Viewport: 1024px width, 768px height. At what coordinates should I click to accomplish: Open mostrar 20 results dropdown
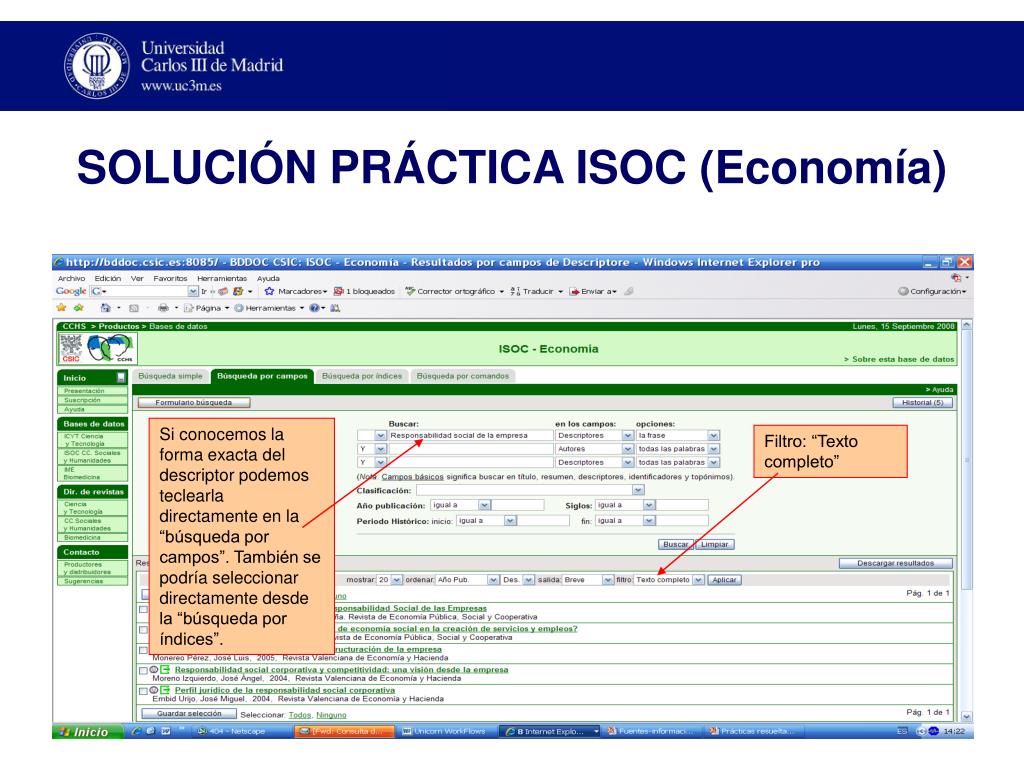point(396,580)
